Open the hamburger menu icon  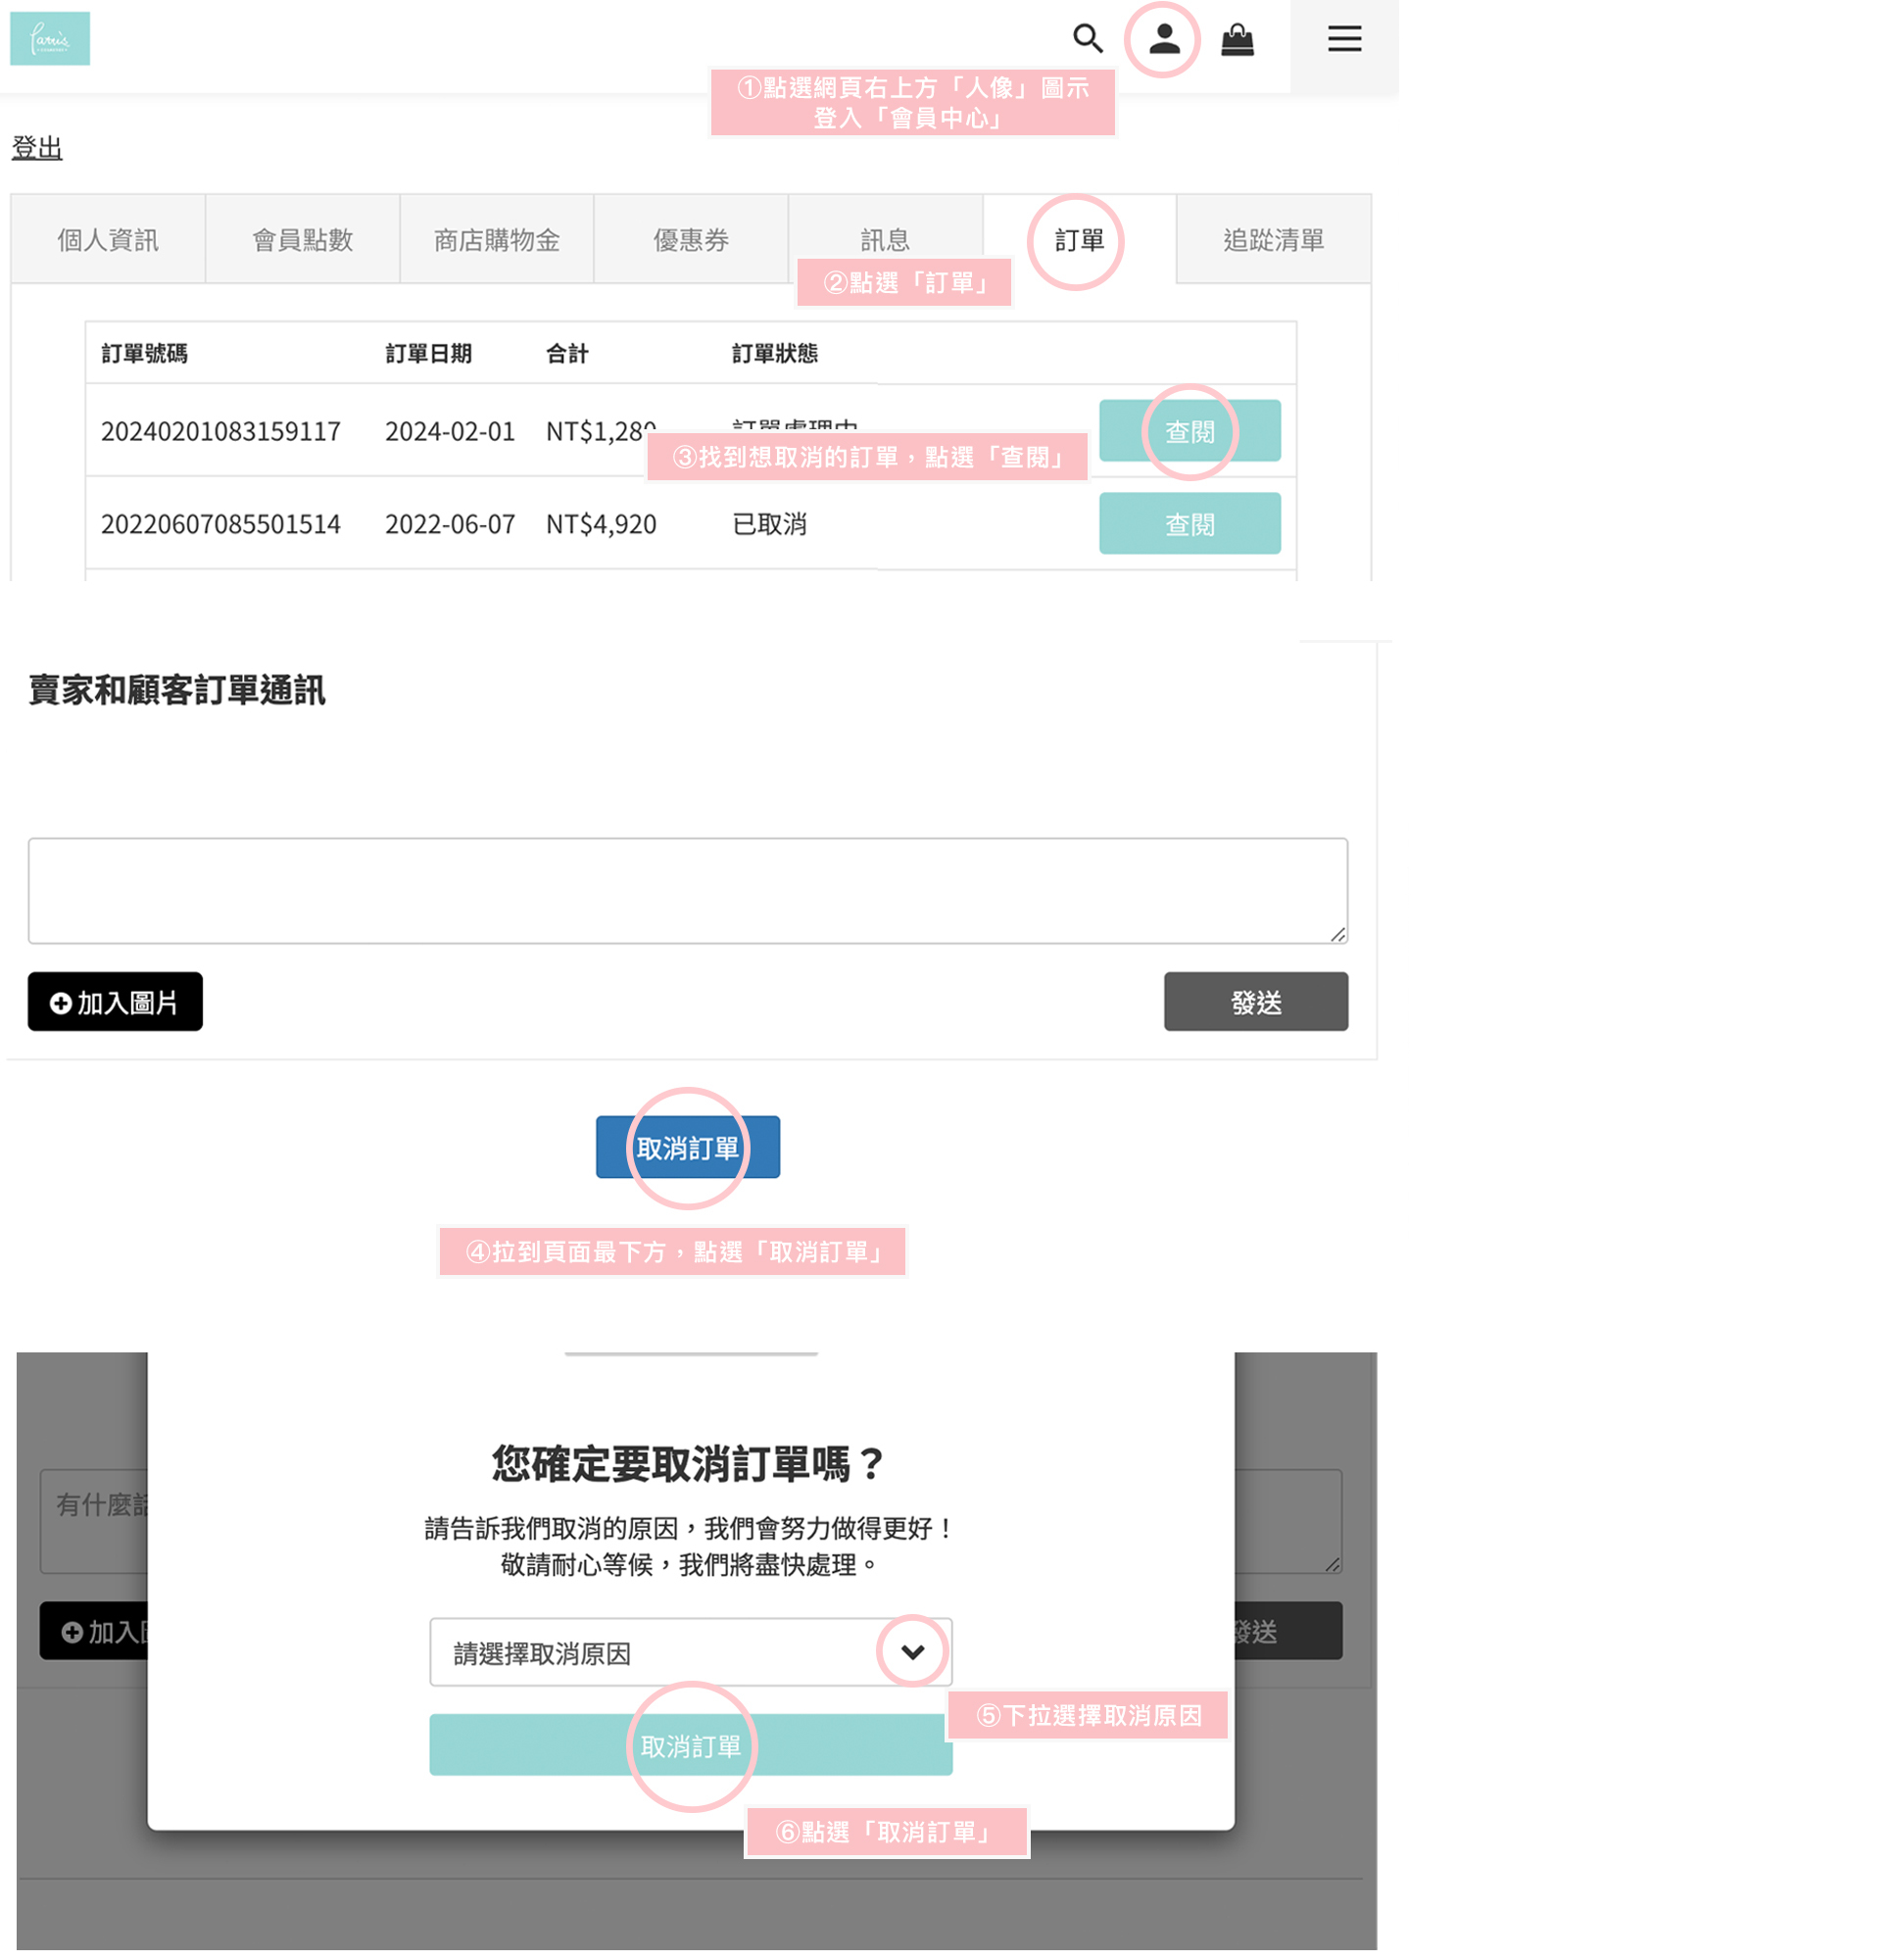pos(1344,39)
